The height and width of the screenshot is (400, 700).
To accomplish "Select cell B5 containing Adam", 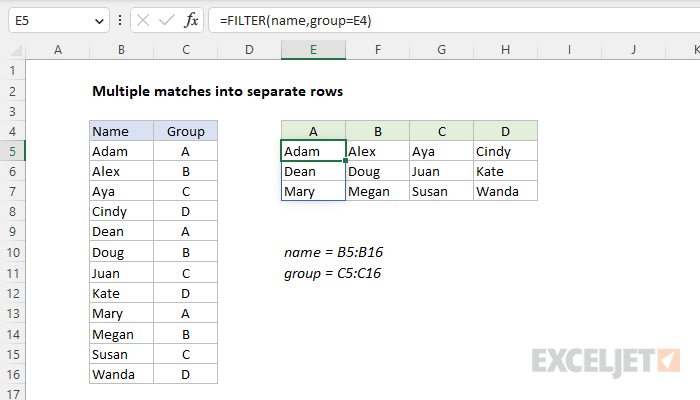I will click(x=121, y=152).
